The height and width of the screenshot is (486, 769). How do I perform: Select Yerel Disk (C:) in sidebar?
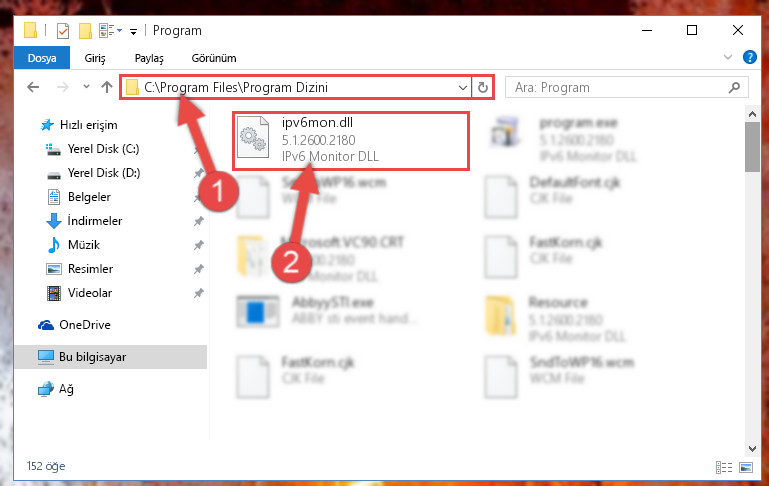click(103, 149)
